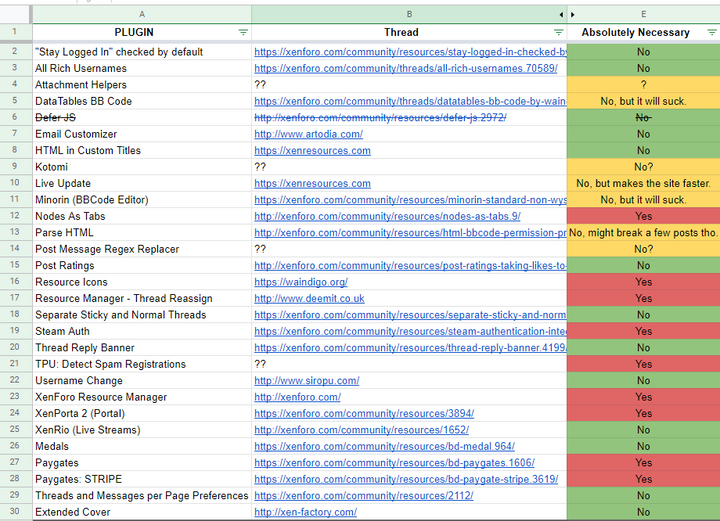The width and height of the screenshot is (720, 521).
Task: Open the artodia.com link for Email Customizer
Action: [308, 134]
